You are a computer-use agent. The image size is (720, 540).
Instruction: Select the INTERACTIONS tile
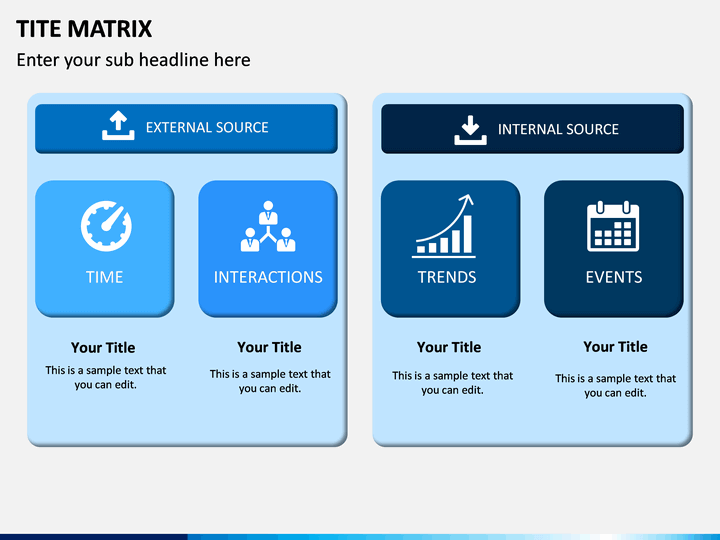[268, 248]
